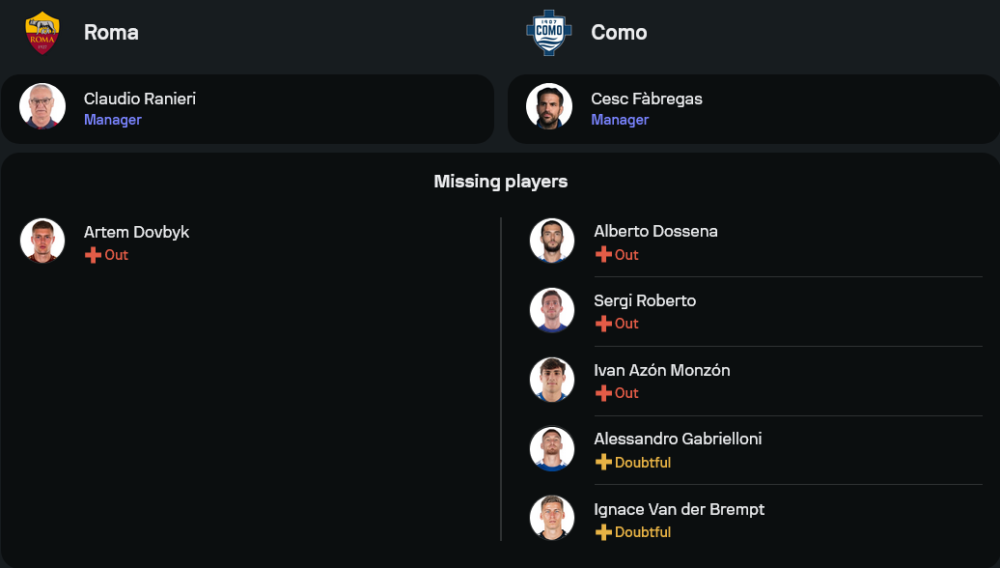The image size is (1000, 568).
Task: Open Claudio Ranieri's manager profile photo
Action: coord(42,106)
